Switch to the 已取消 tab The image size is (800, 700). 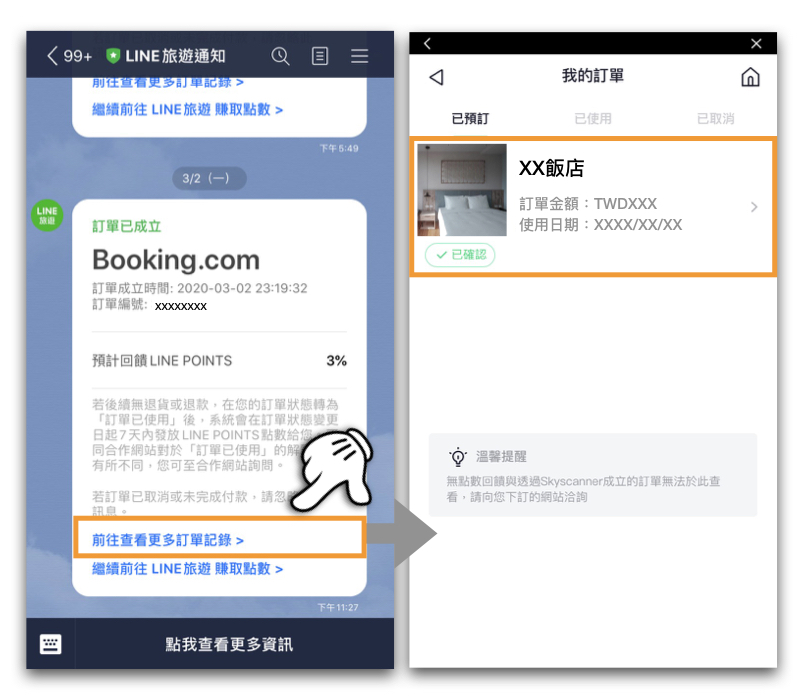(715, 119)
